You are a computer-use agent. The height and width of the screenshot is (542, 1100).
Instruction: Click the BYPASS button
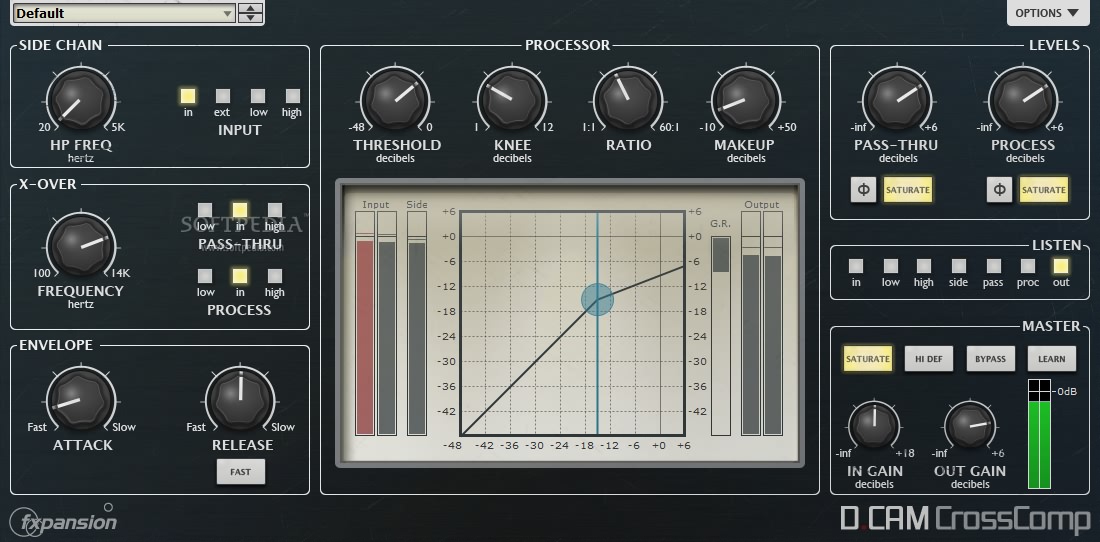(x=991, y=359)
